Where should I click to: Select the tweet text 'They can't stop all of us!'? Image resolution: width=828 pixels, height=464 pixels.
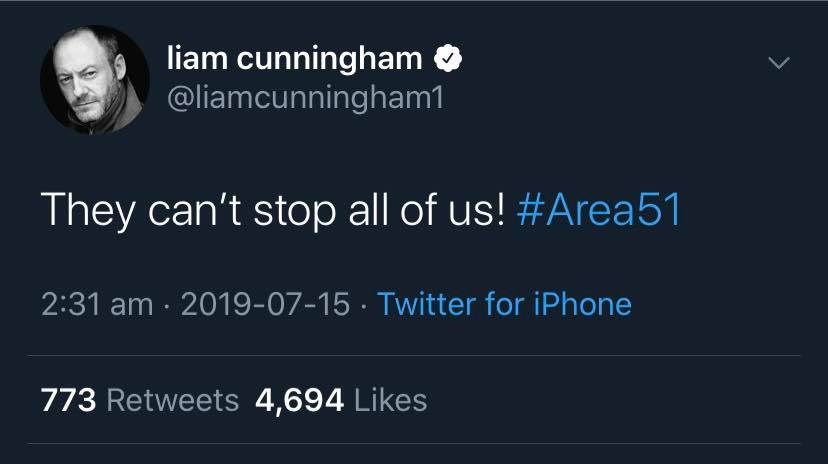coord(273,211)
